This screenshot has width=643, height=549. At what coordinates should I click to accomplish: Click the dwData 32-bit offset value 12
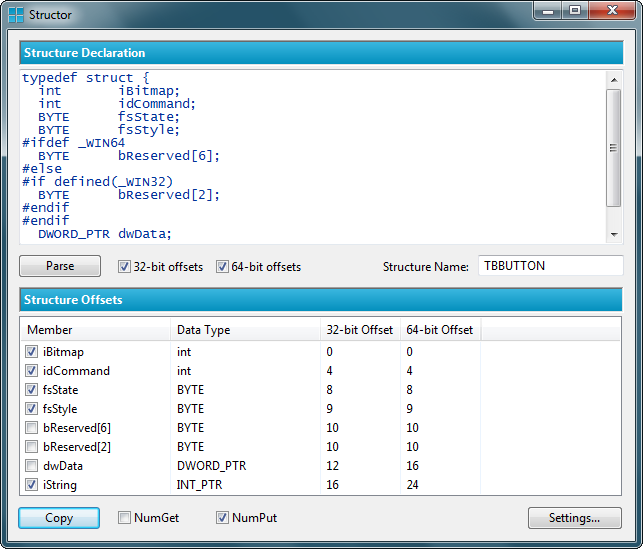point(332,466)
